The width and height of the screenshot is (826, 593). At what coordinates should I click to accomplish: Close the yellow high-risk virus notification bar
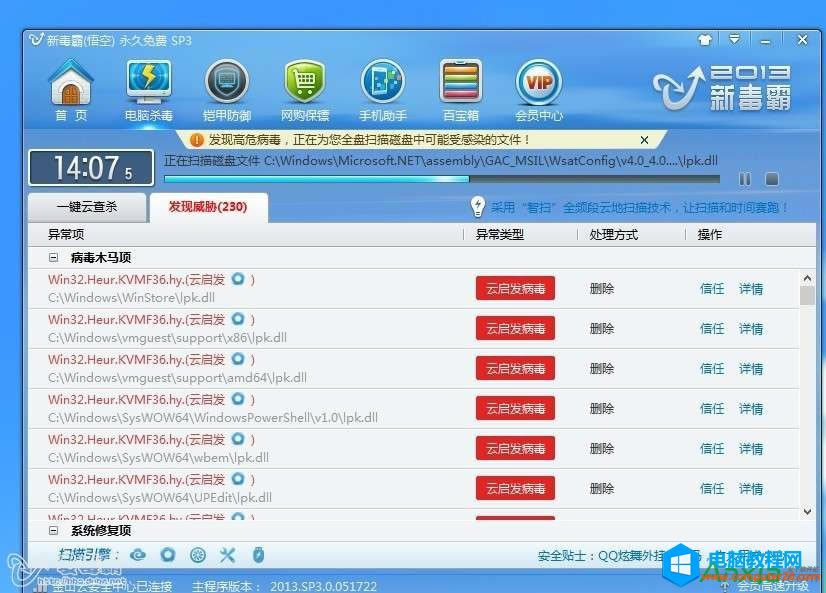tap(644, 140)
